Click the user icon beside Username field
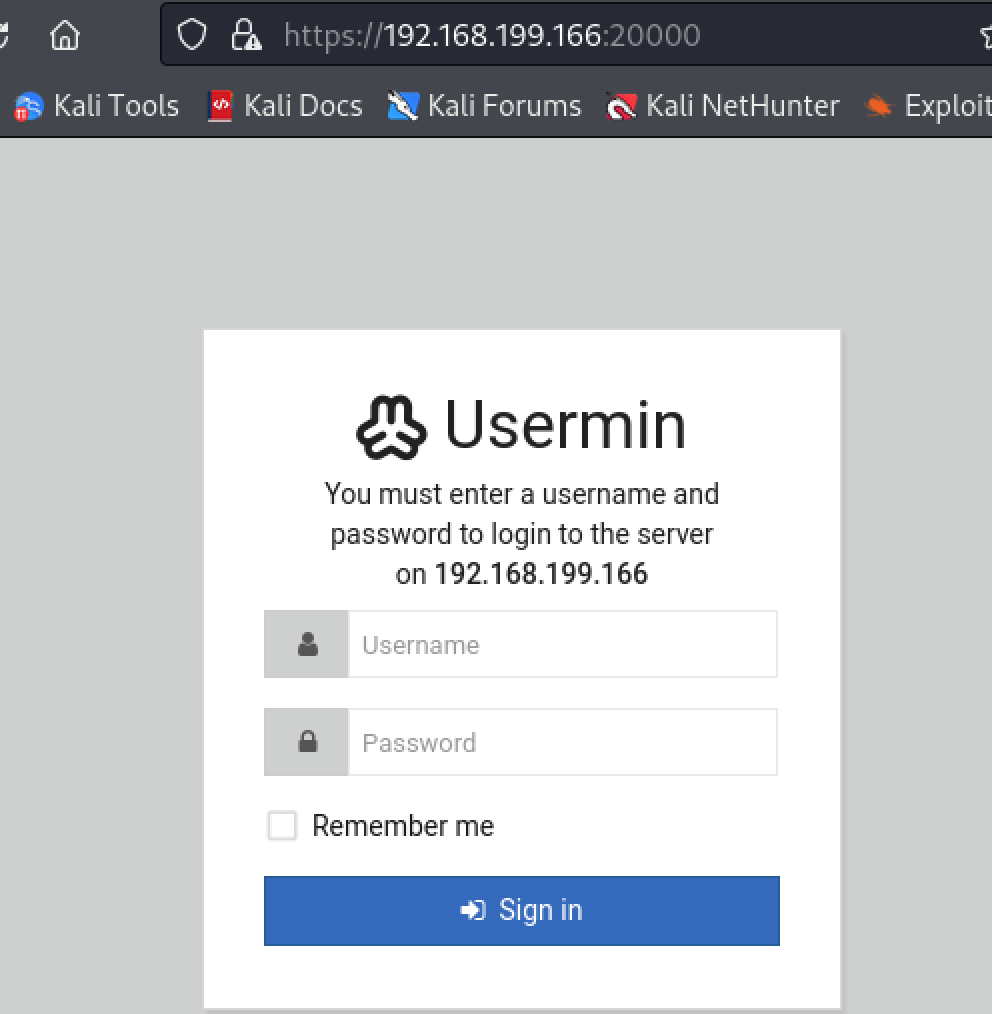 [307, 645]
